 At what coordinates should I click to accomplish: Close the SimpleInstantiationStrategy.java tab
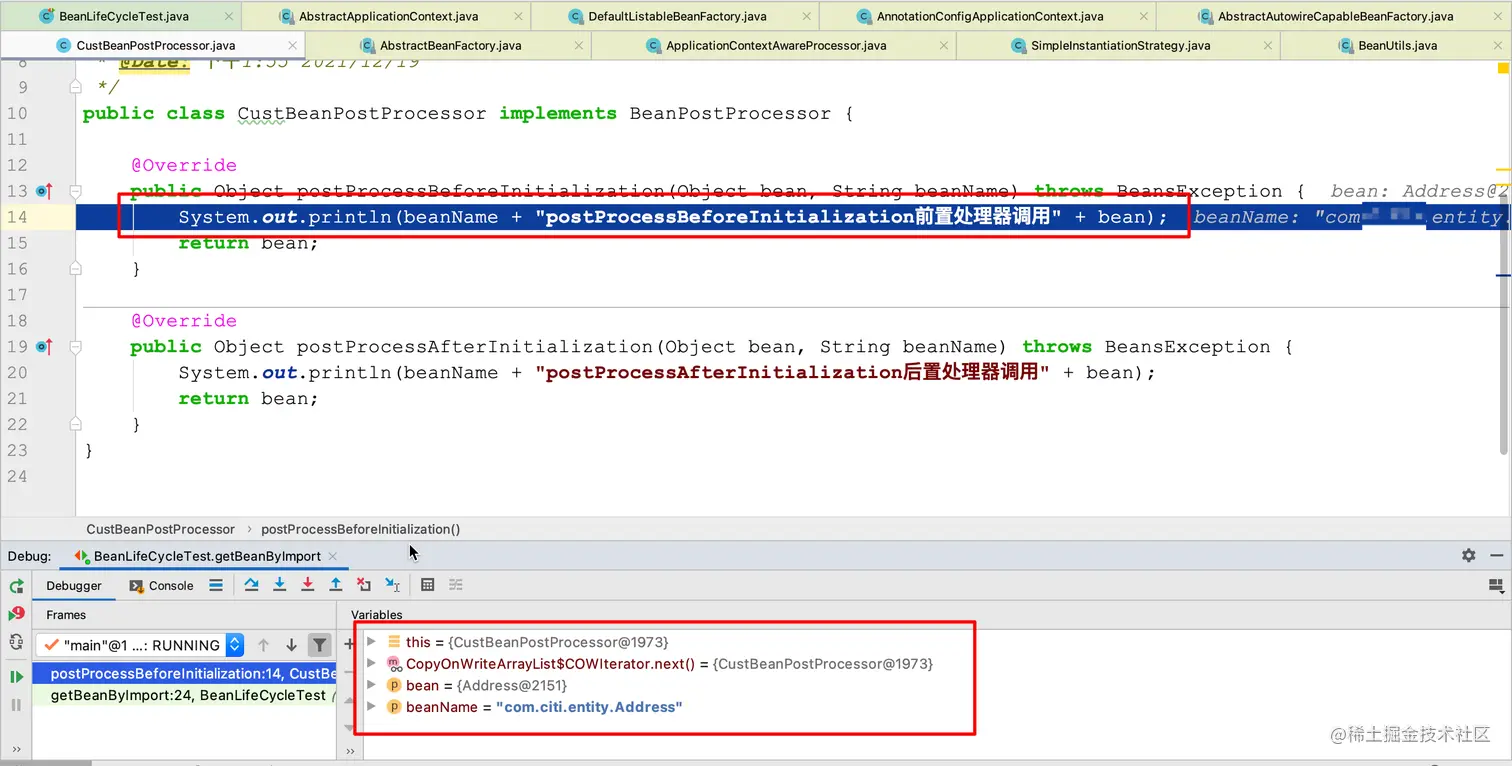pos(1268,45)
